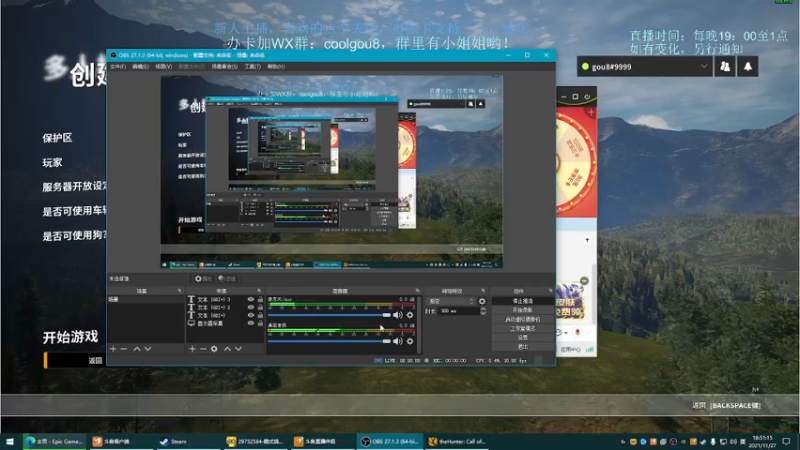Open theHunter: Call of... taskbar item
This screenshot has height=450, width=800.
pyautogui.click(x=457, y=441)
